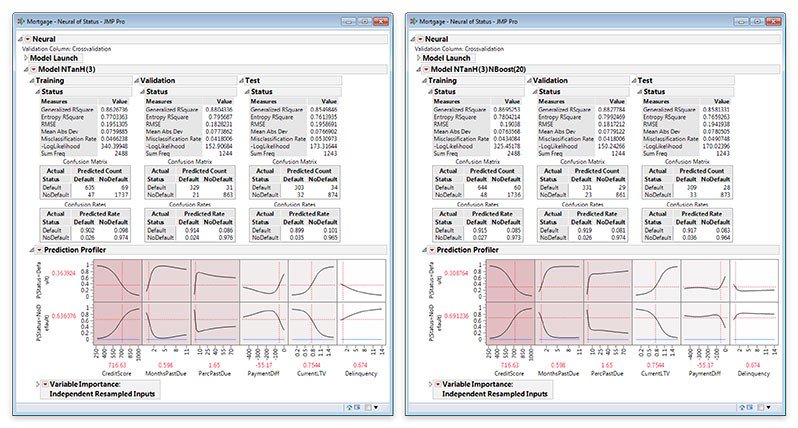This screenshot has height=428, width=798.
Task: Click the up-arrow home icon in NBoost(20) window status bar
Action: 743,407
